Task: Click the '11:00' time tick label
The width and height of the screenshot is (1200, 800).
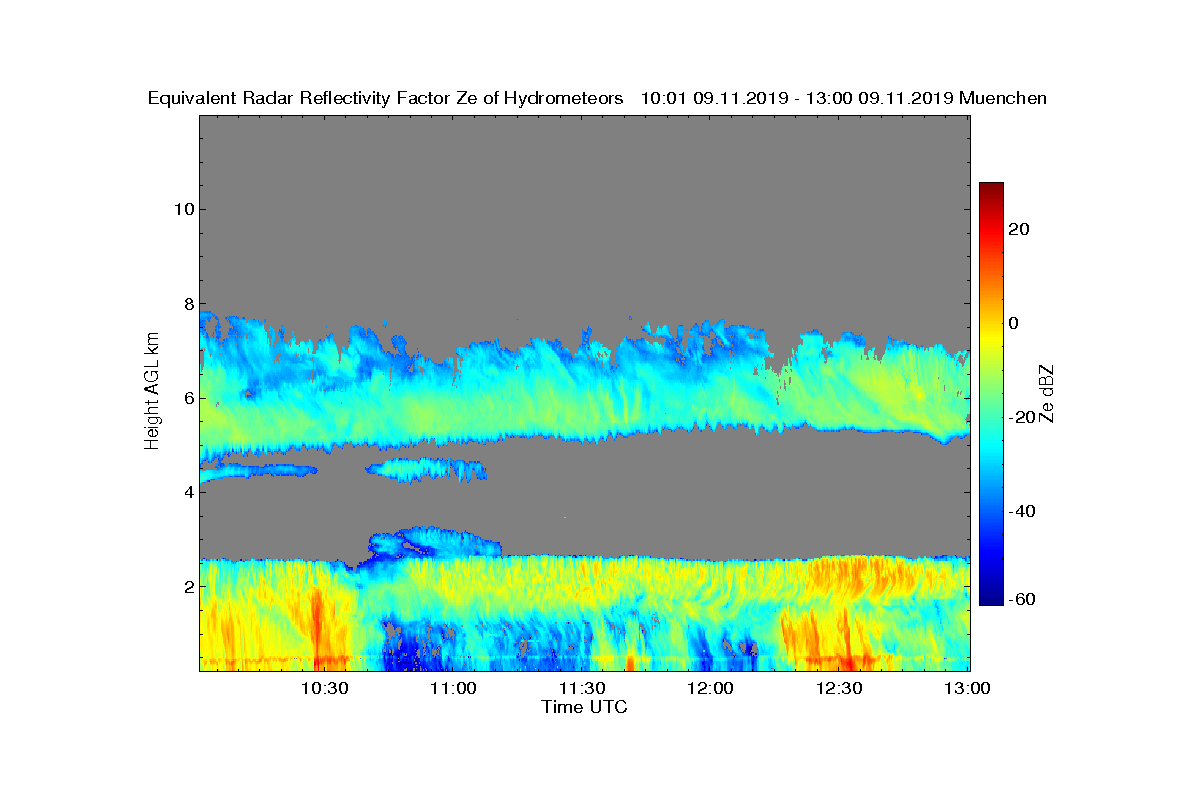Action: pos(453,689)
